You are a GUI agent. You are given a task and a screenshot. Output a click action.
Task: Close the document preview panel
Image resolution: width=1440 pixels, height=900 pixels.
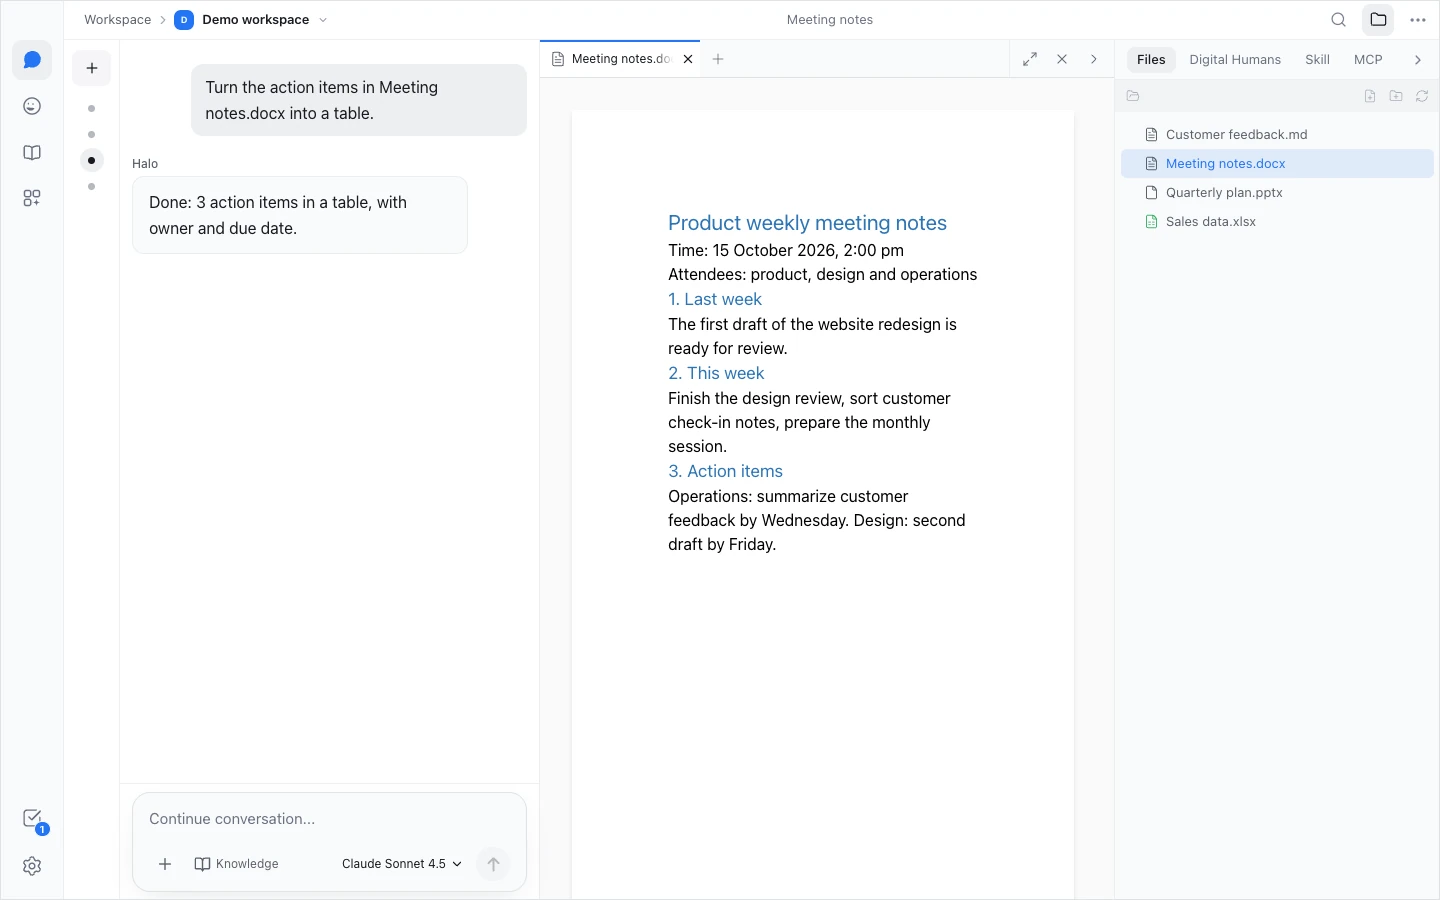pos(1062,59)
